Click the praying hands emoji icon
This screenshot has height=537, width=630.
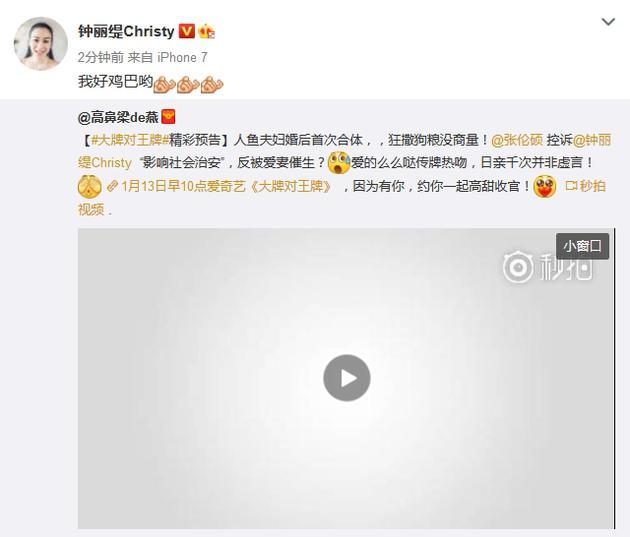[89, 186]
